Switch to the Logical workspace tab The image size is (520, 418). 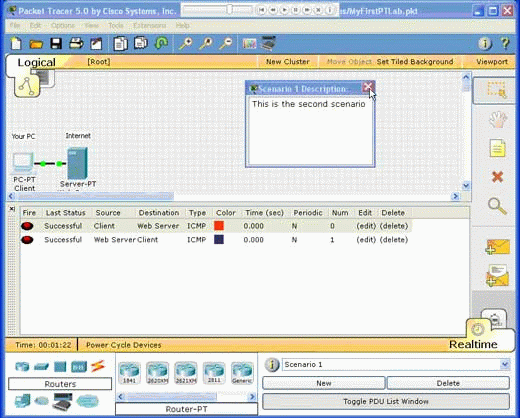(36, 62)
